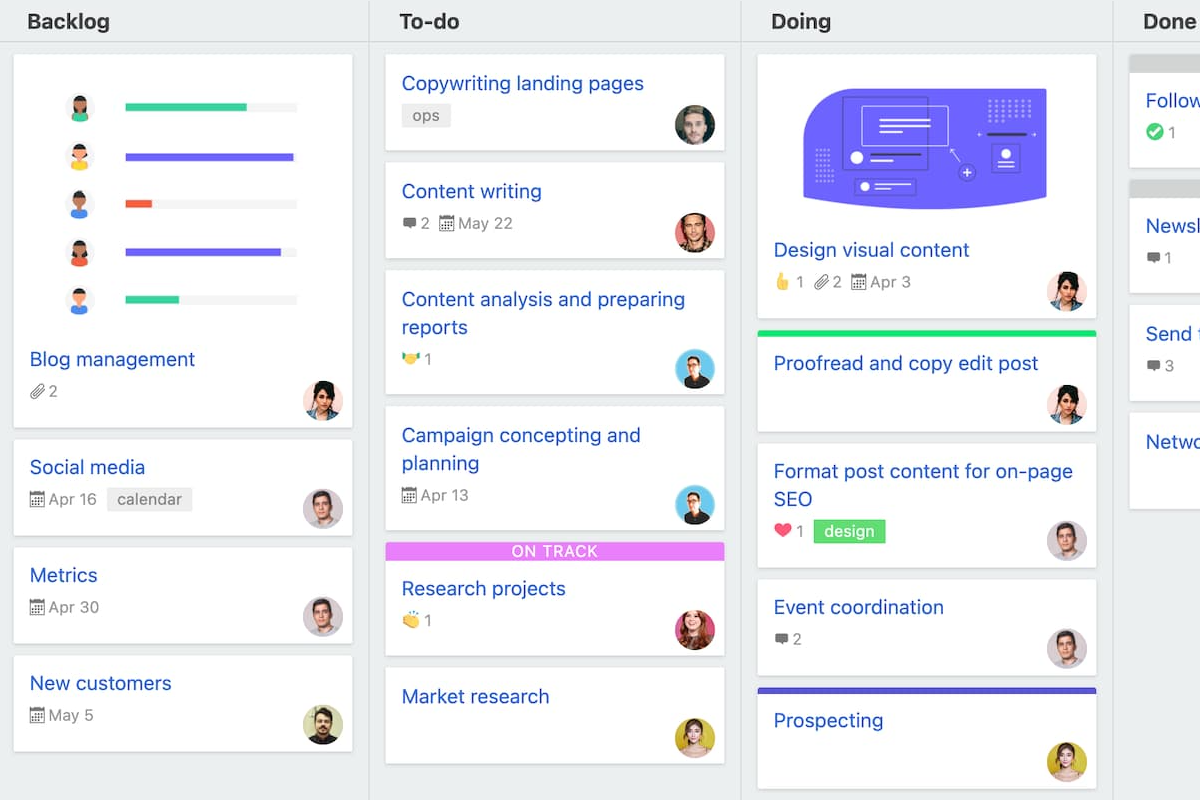Click calendar icon next to Apr 16
This screenshot has height=800, width=1200.
tap(38, 499)
